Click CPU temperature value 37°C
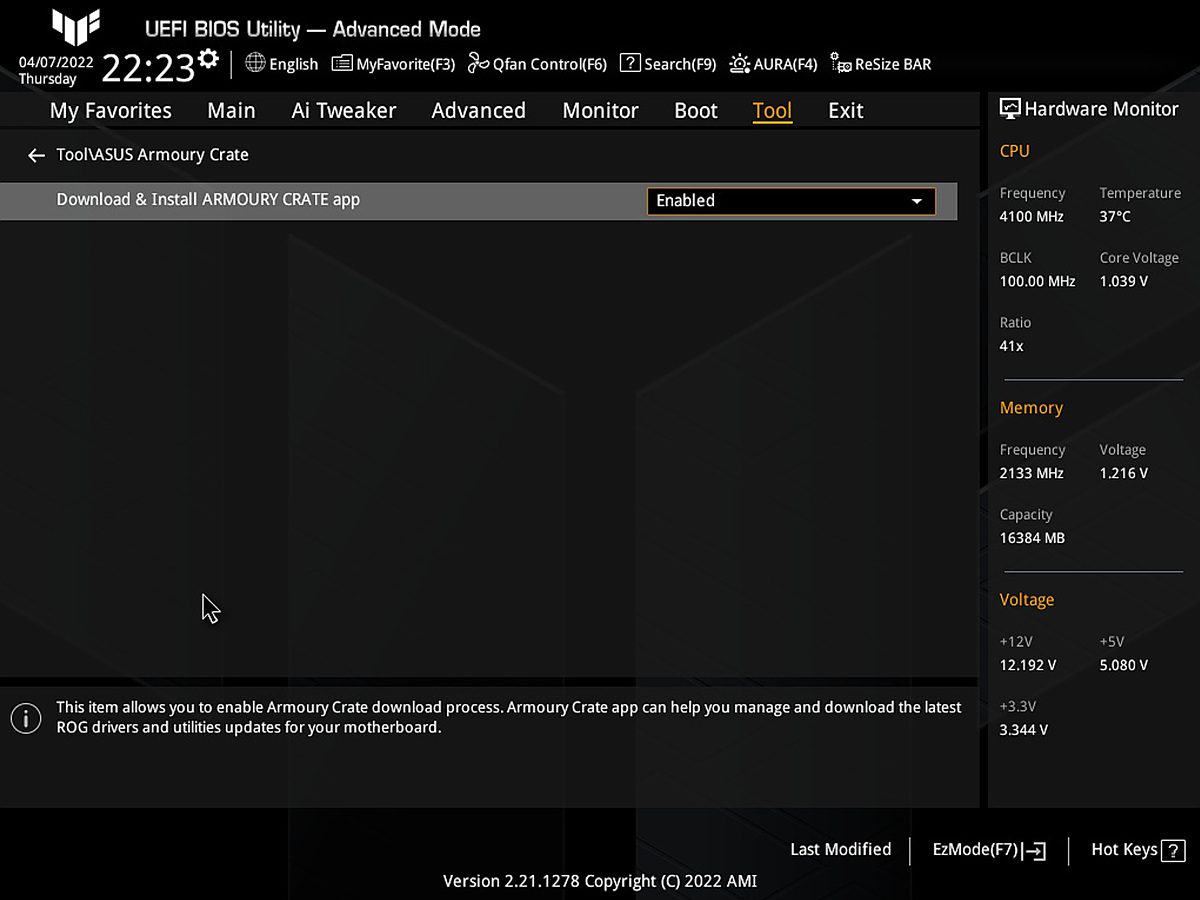This screenshot has height=900, width=1200. point(1116,217)
